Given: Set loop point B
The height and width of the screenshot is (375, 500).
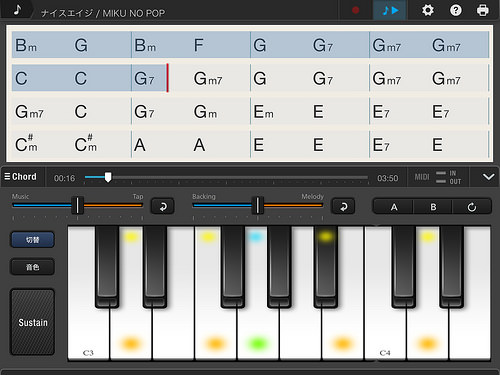Looking at the screenshot, I should (x=433, y=207).
